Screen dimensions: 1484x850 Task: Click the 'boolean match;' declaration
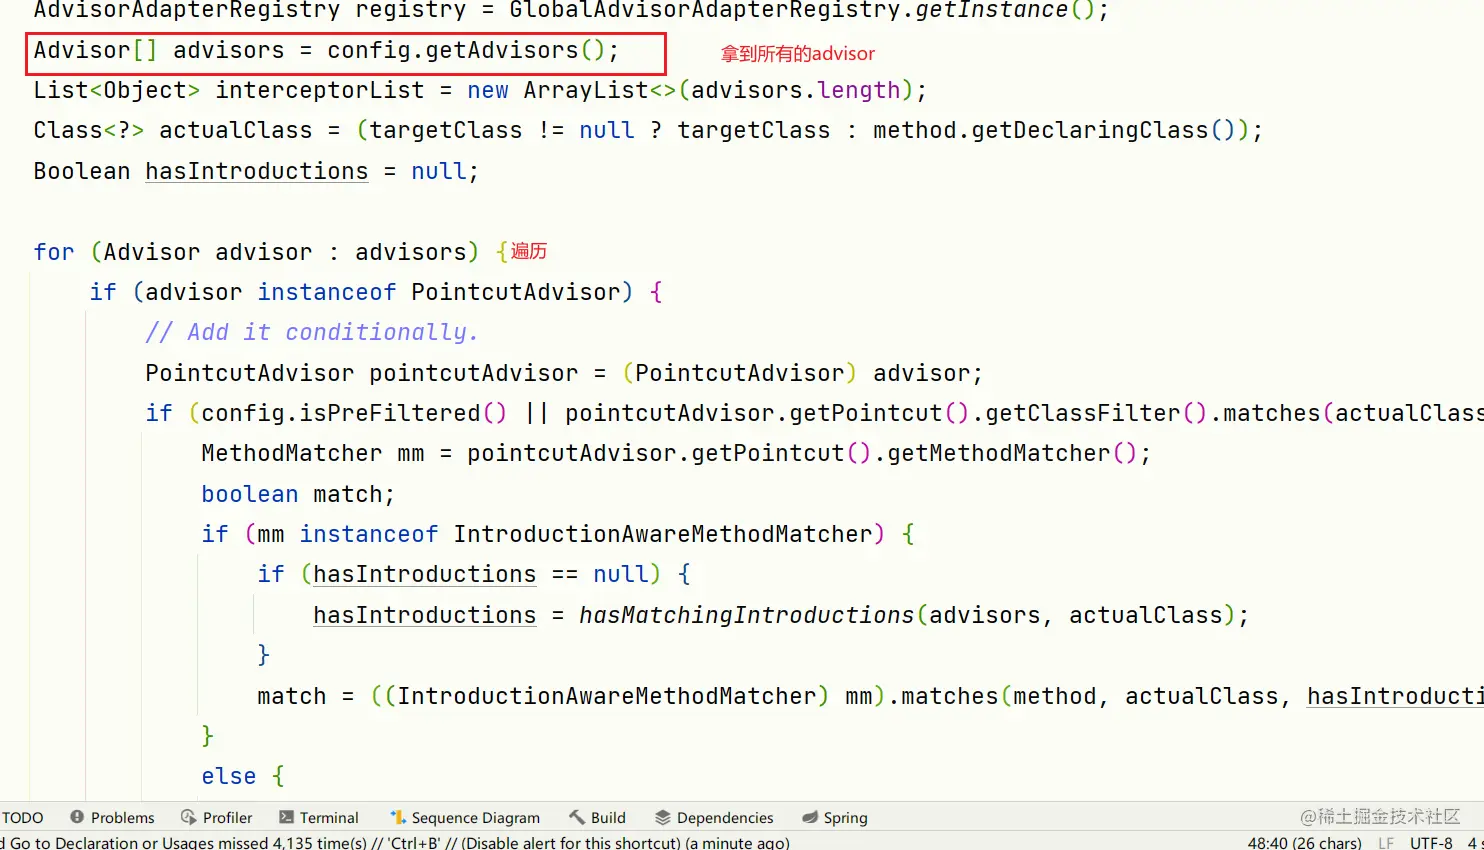298,494
